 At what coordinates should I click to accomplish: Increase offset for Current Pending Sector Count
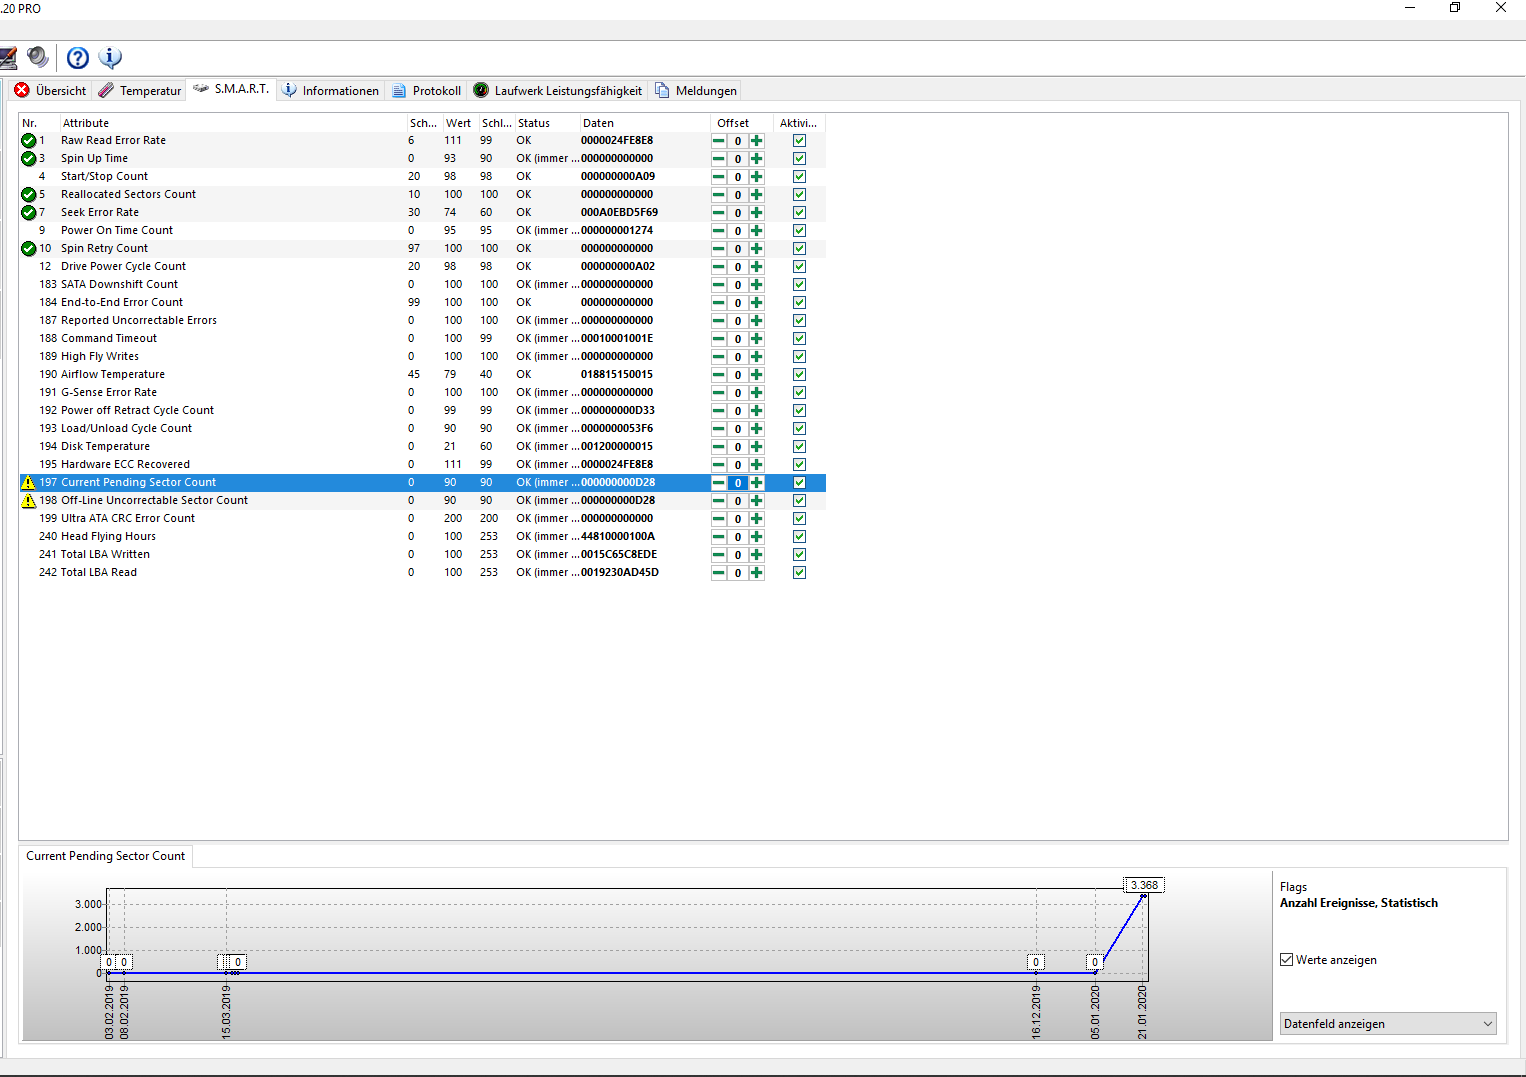click(757, 483)
